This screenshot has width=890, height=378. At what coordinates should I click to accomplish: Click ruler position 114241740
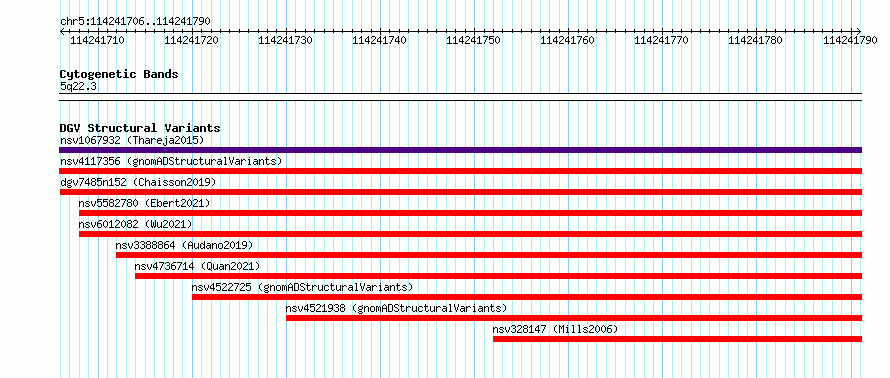pyautogui.click(x=380, y=40)
